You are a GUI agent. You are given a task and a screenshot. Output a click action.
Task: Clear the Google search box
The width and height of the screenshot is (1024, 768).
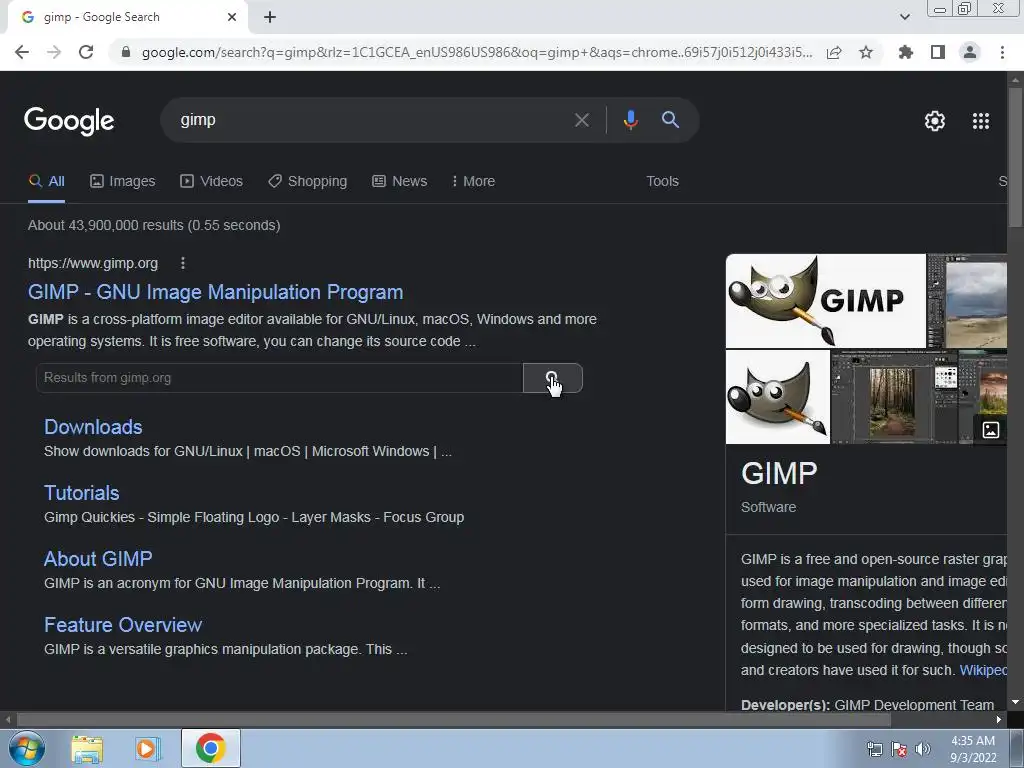[x=581, y=120]
